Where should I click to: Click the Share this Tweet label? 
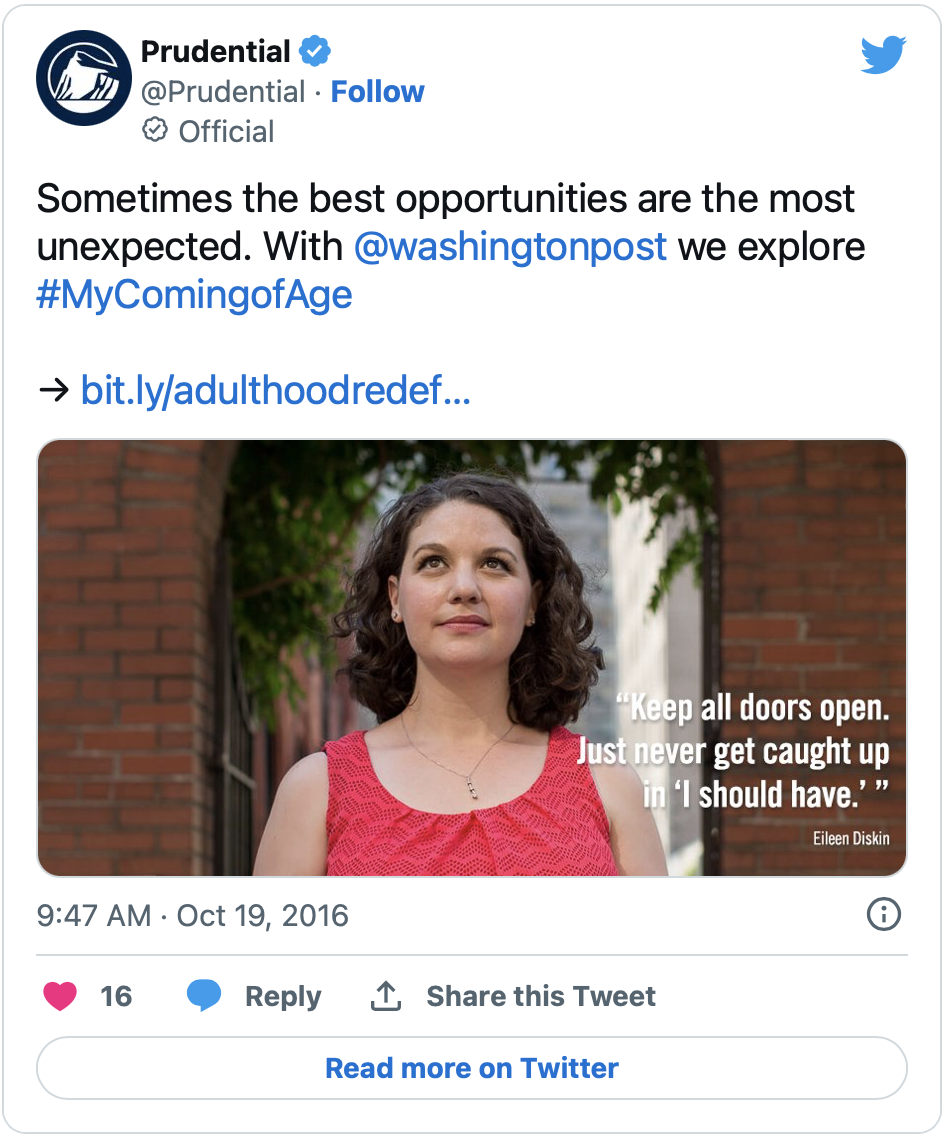click(x=541, y=996)
